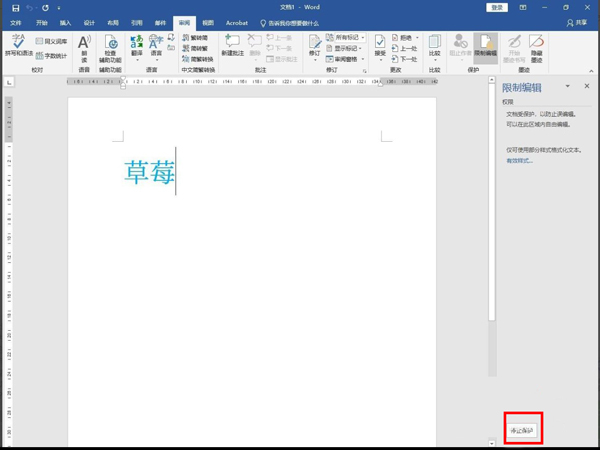
Task: Click the 字数统计 word count icon
Action: (x=57, y=56)
